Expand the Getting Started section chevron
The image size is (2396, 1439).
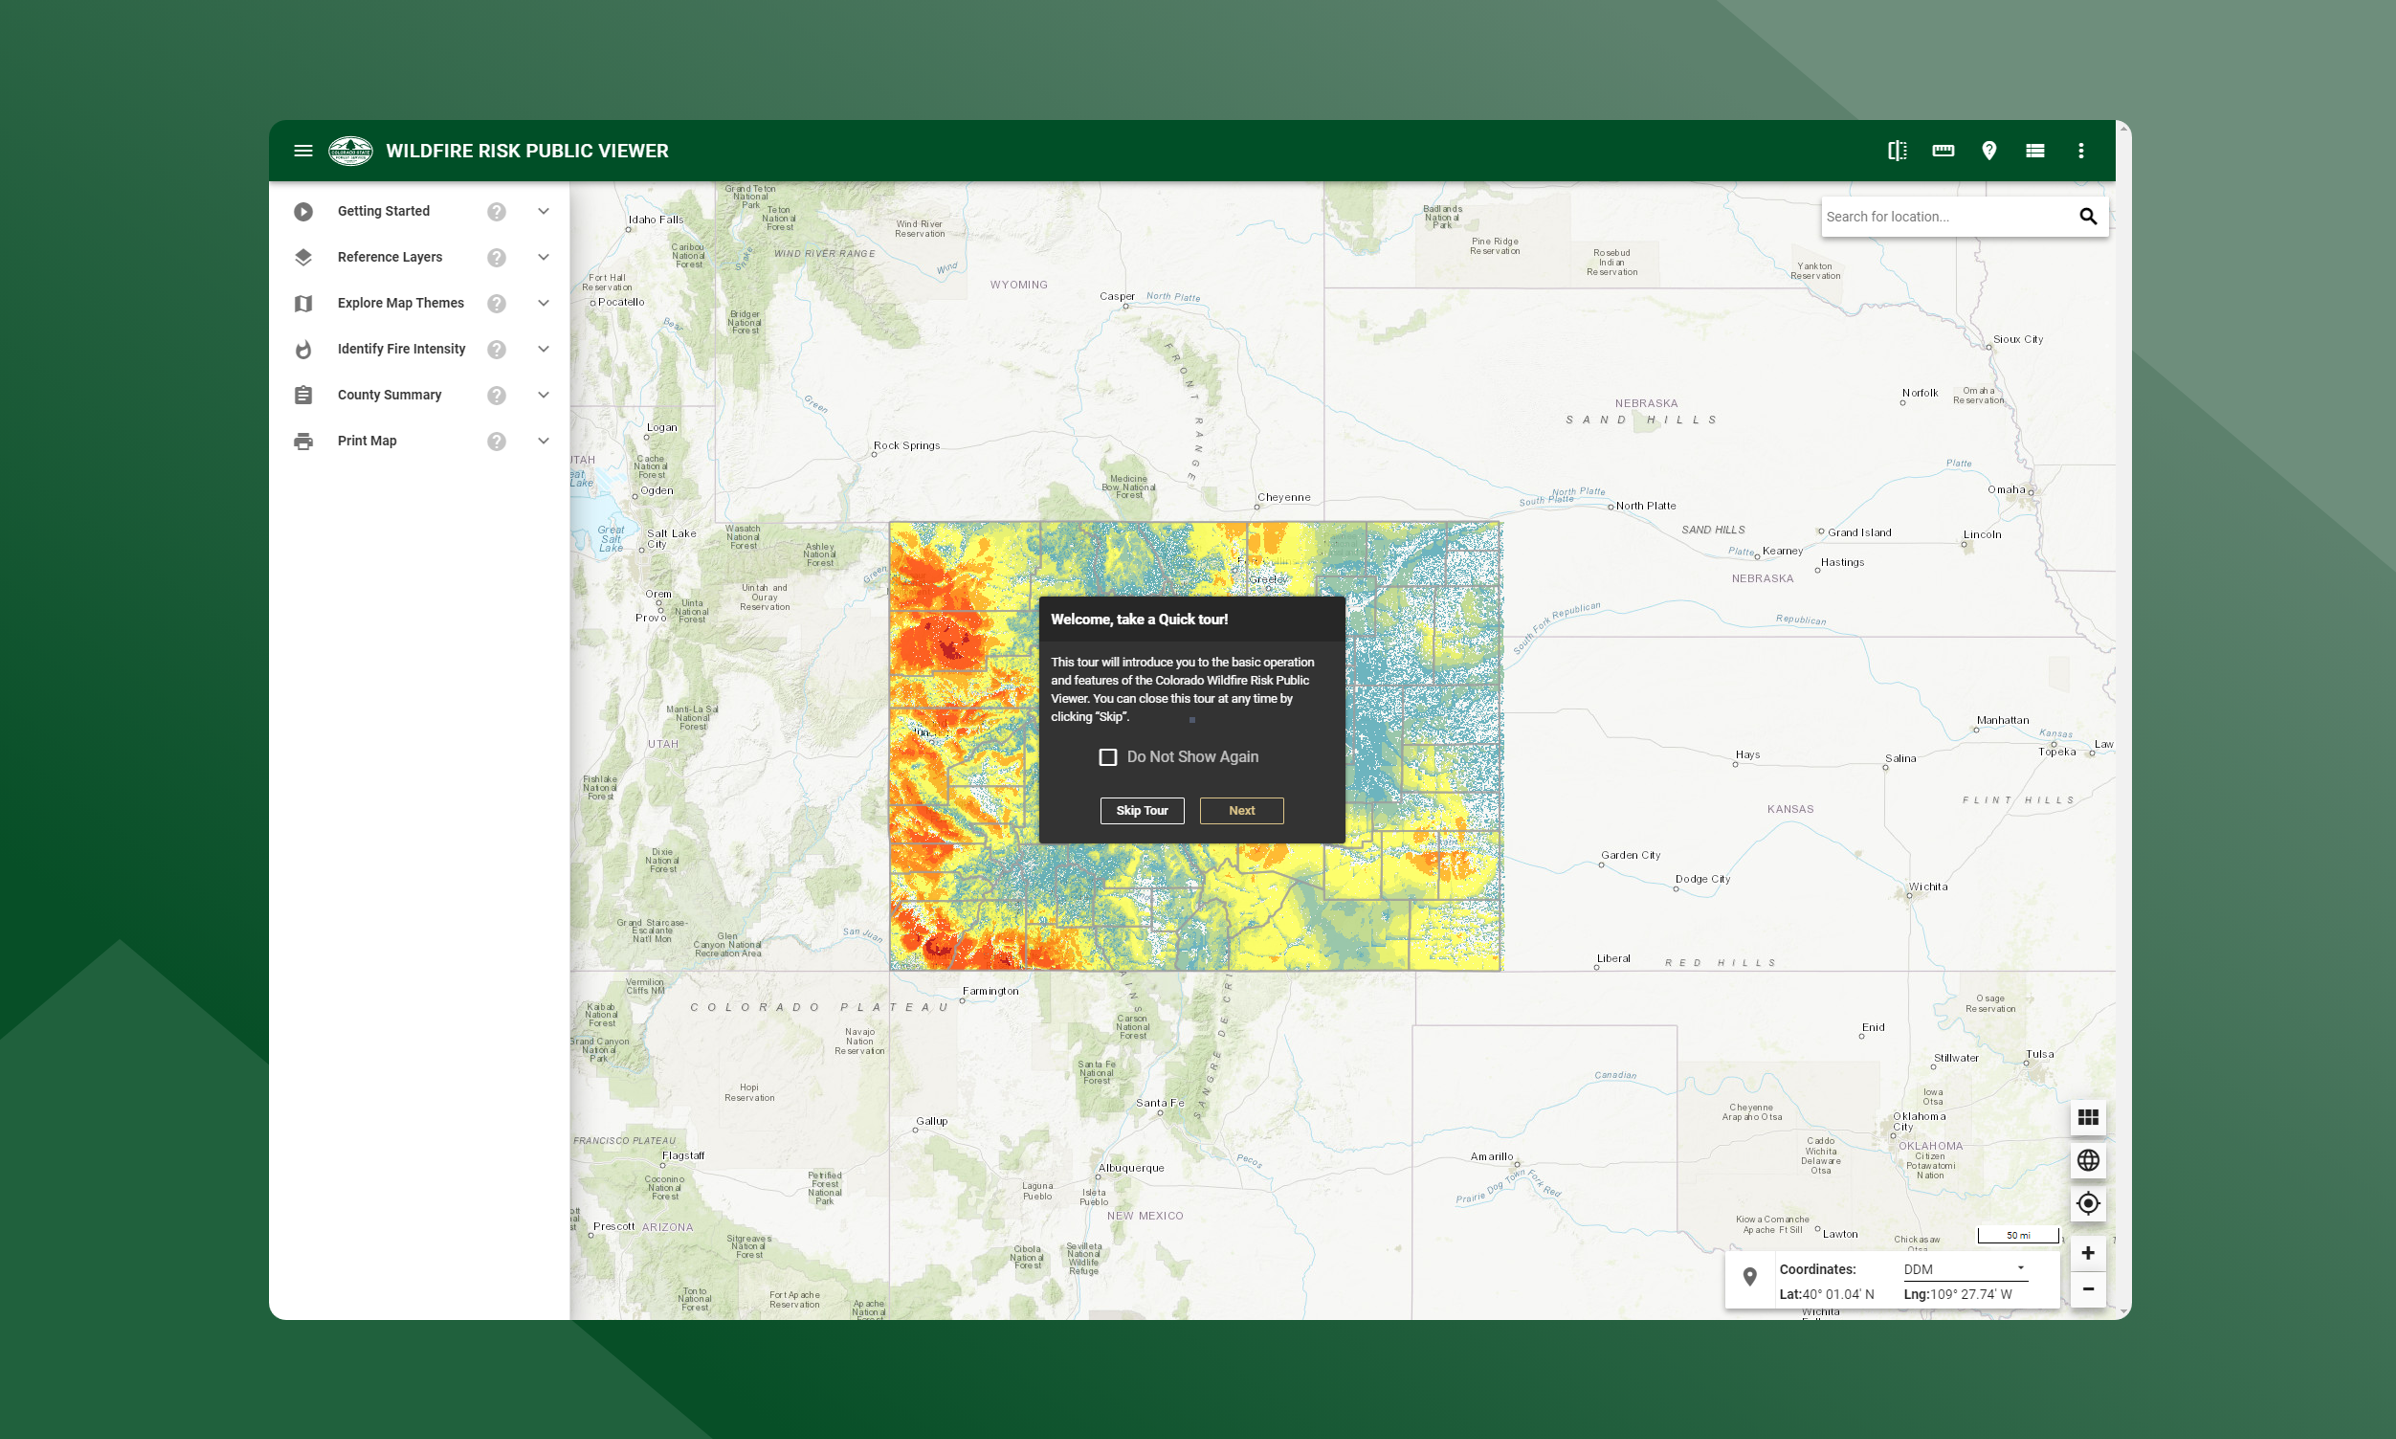[x=543, y=212]
